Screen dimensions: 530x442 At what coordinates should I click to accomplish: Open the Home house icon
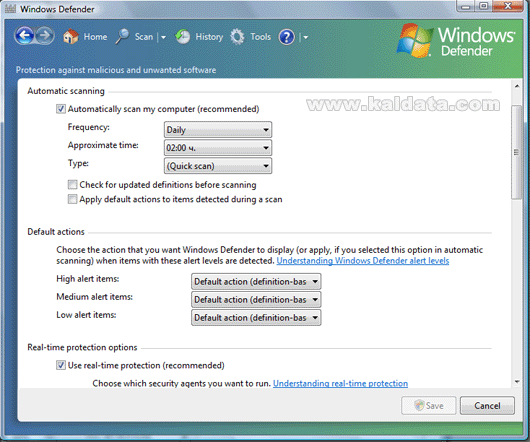pos(71,36)
